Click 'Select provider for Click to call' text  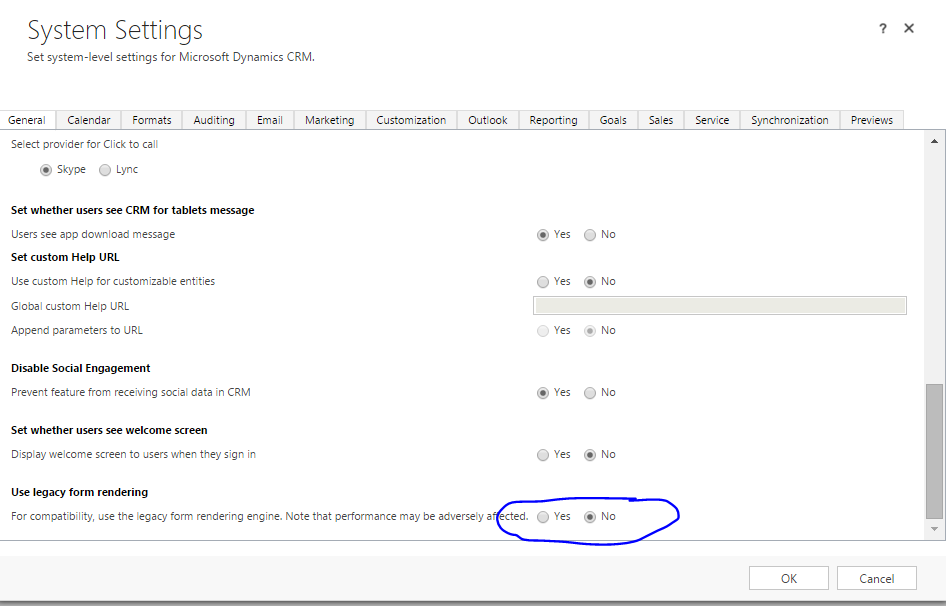[x=84, y=144]
